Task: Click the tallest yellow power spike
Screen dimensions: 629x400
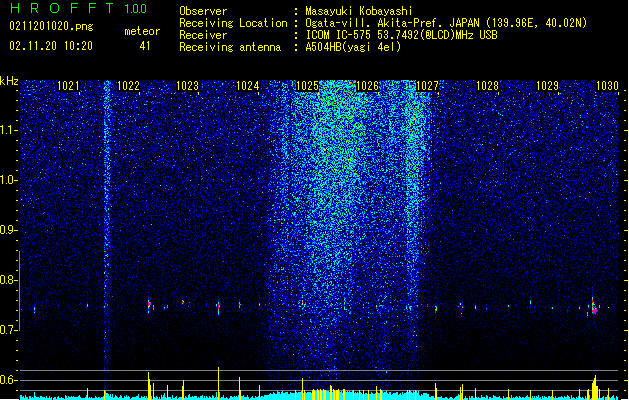Action: [219, 383]
